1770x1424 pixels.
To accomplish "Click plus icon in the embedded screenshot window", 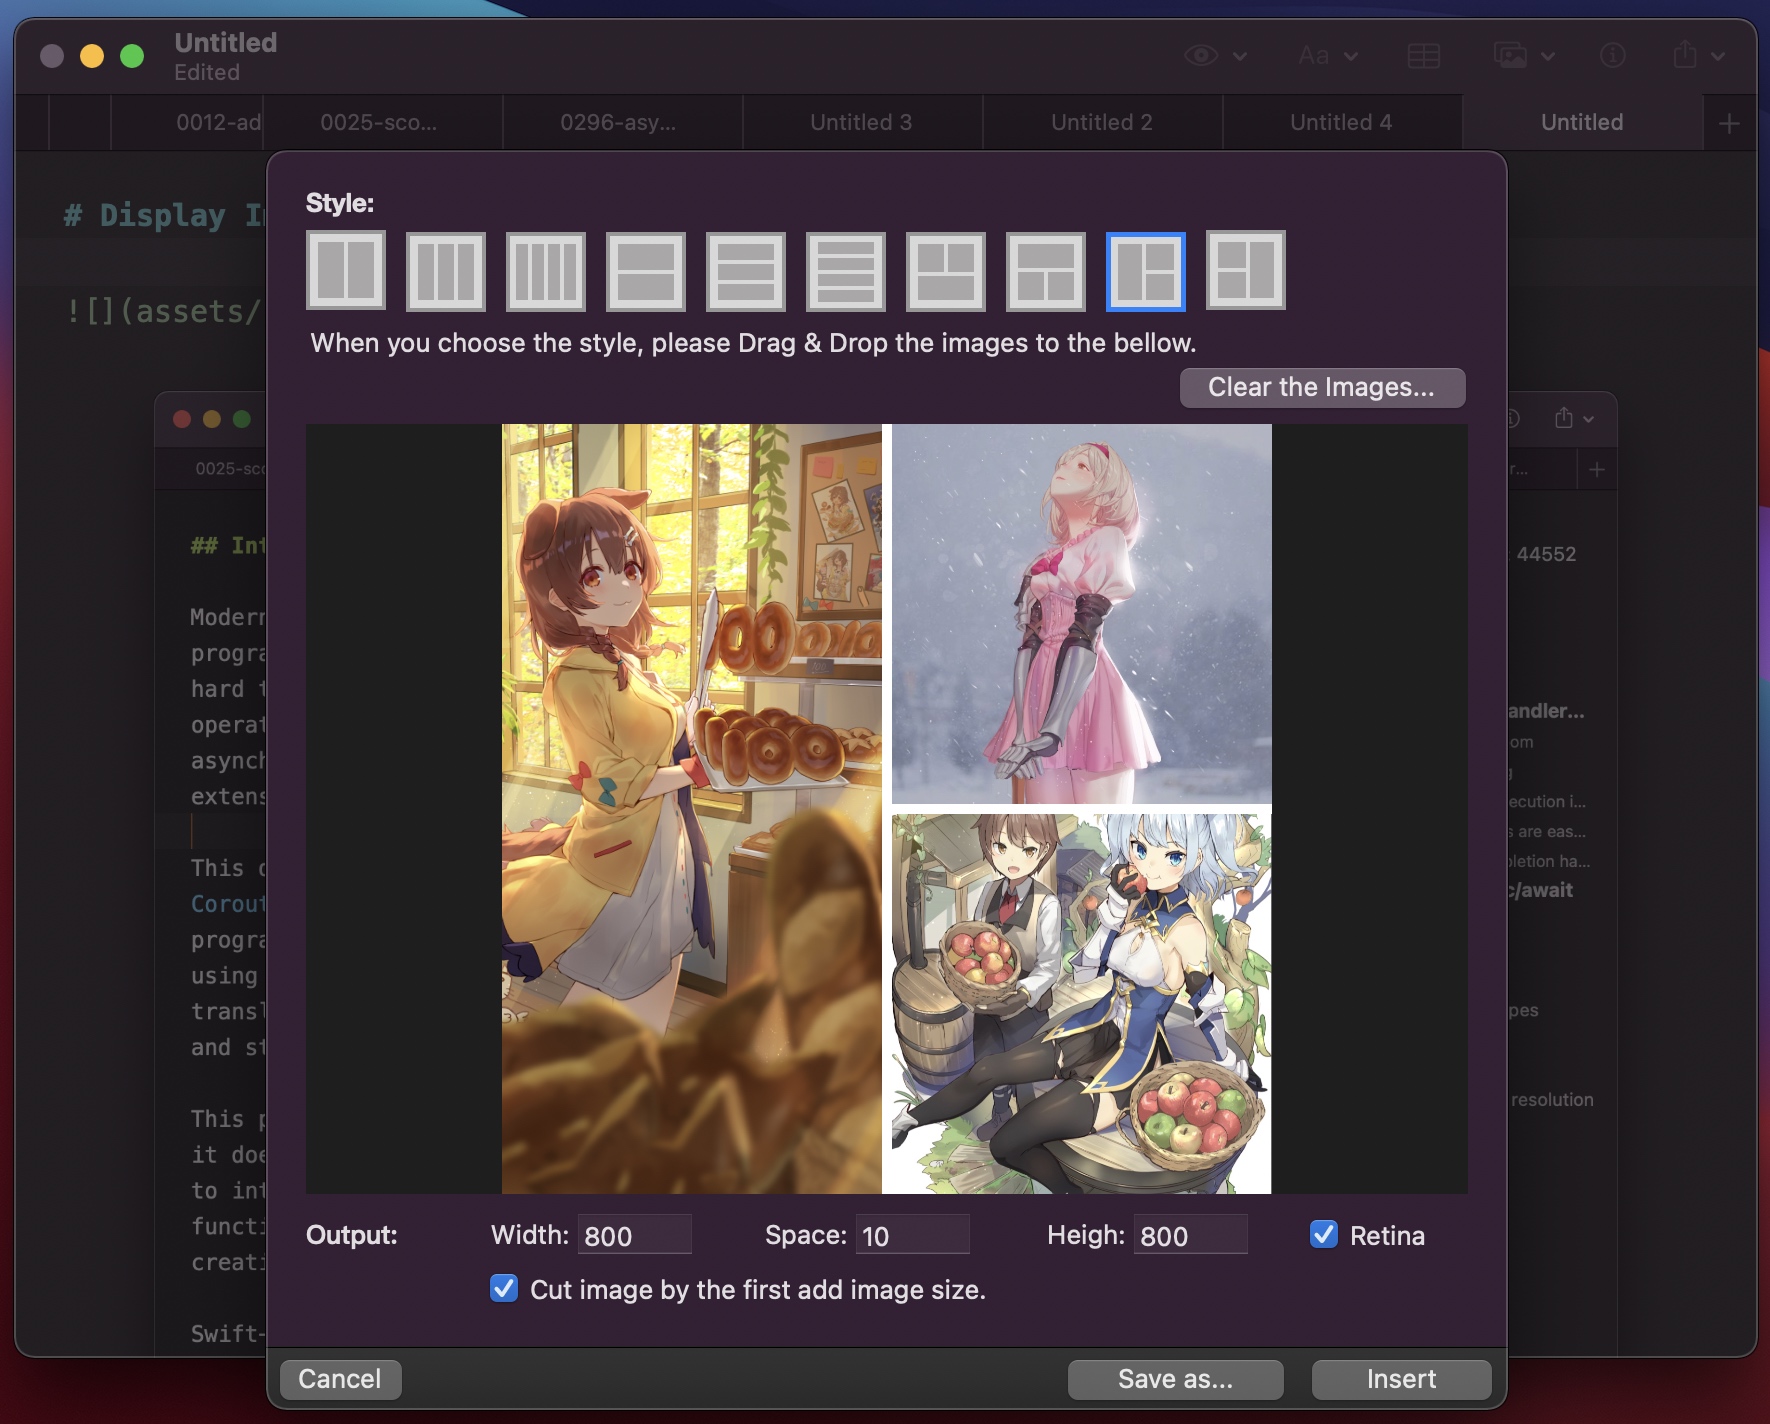I will pyautogui.click(x=1597, y=469).
